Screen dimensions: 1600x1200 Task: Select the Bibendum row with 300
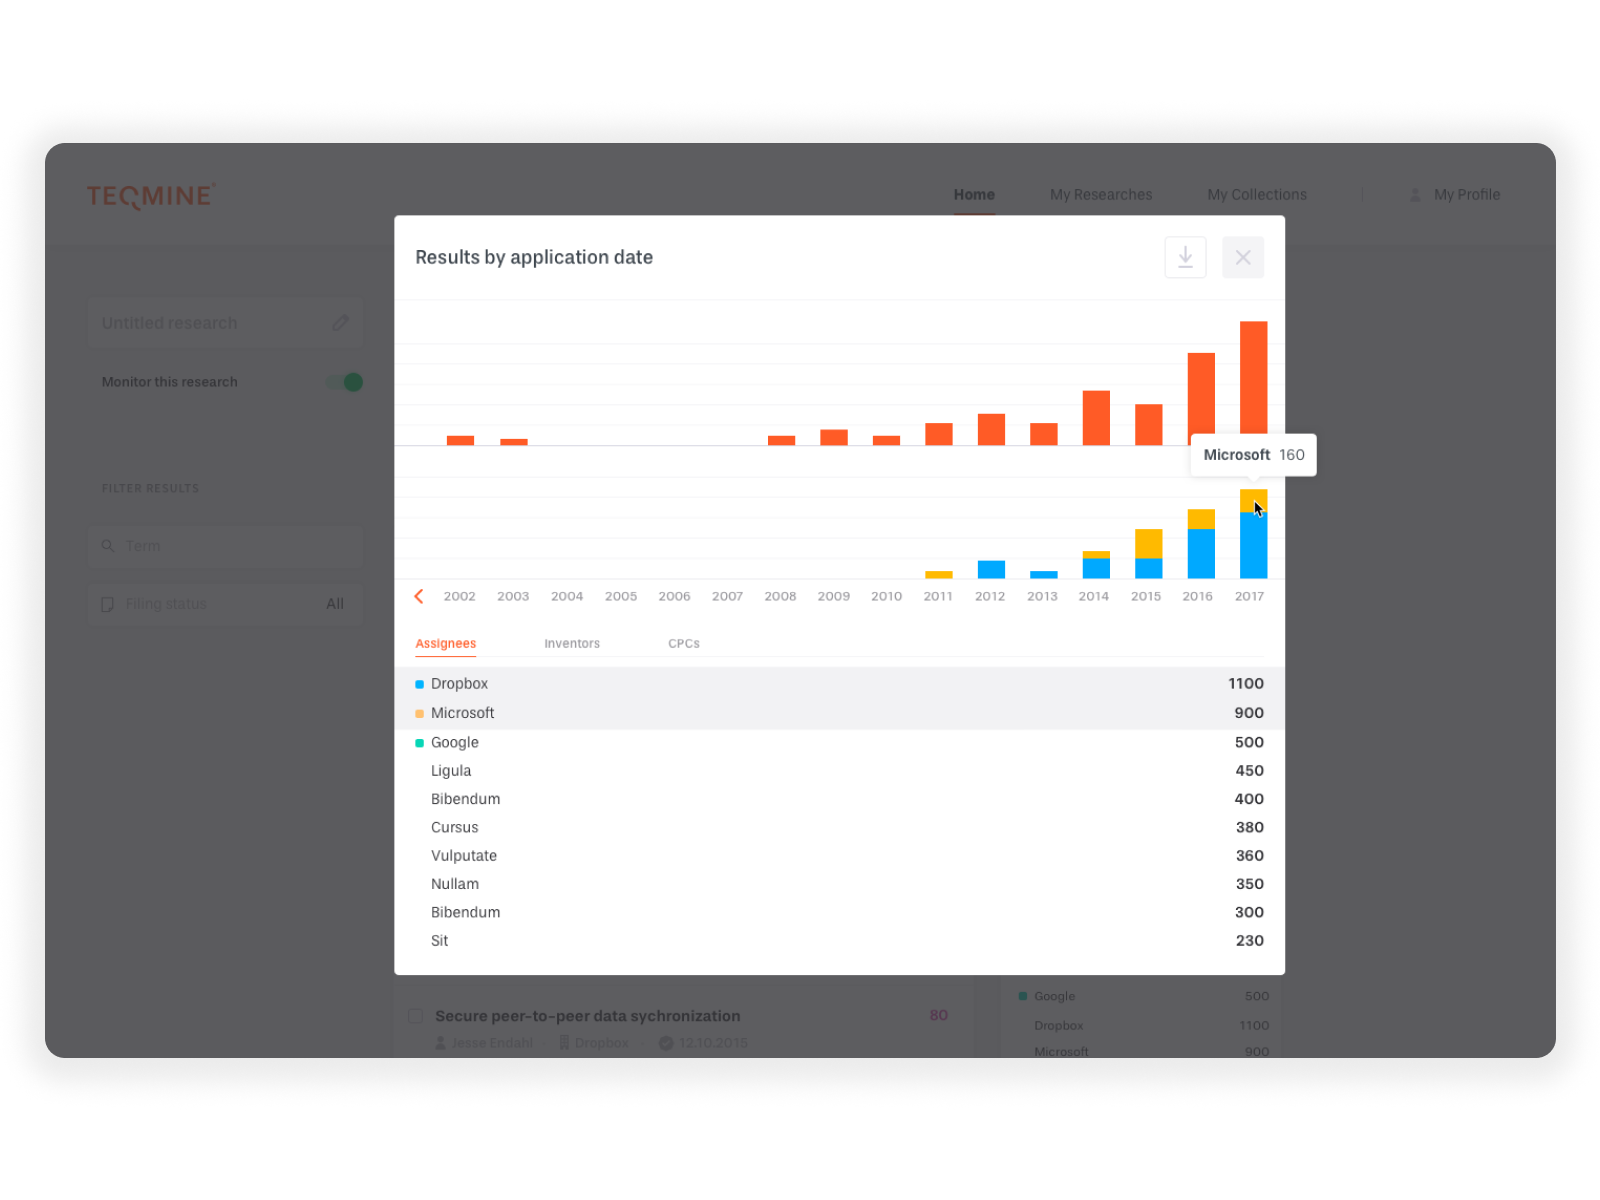[839, 912]
